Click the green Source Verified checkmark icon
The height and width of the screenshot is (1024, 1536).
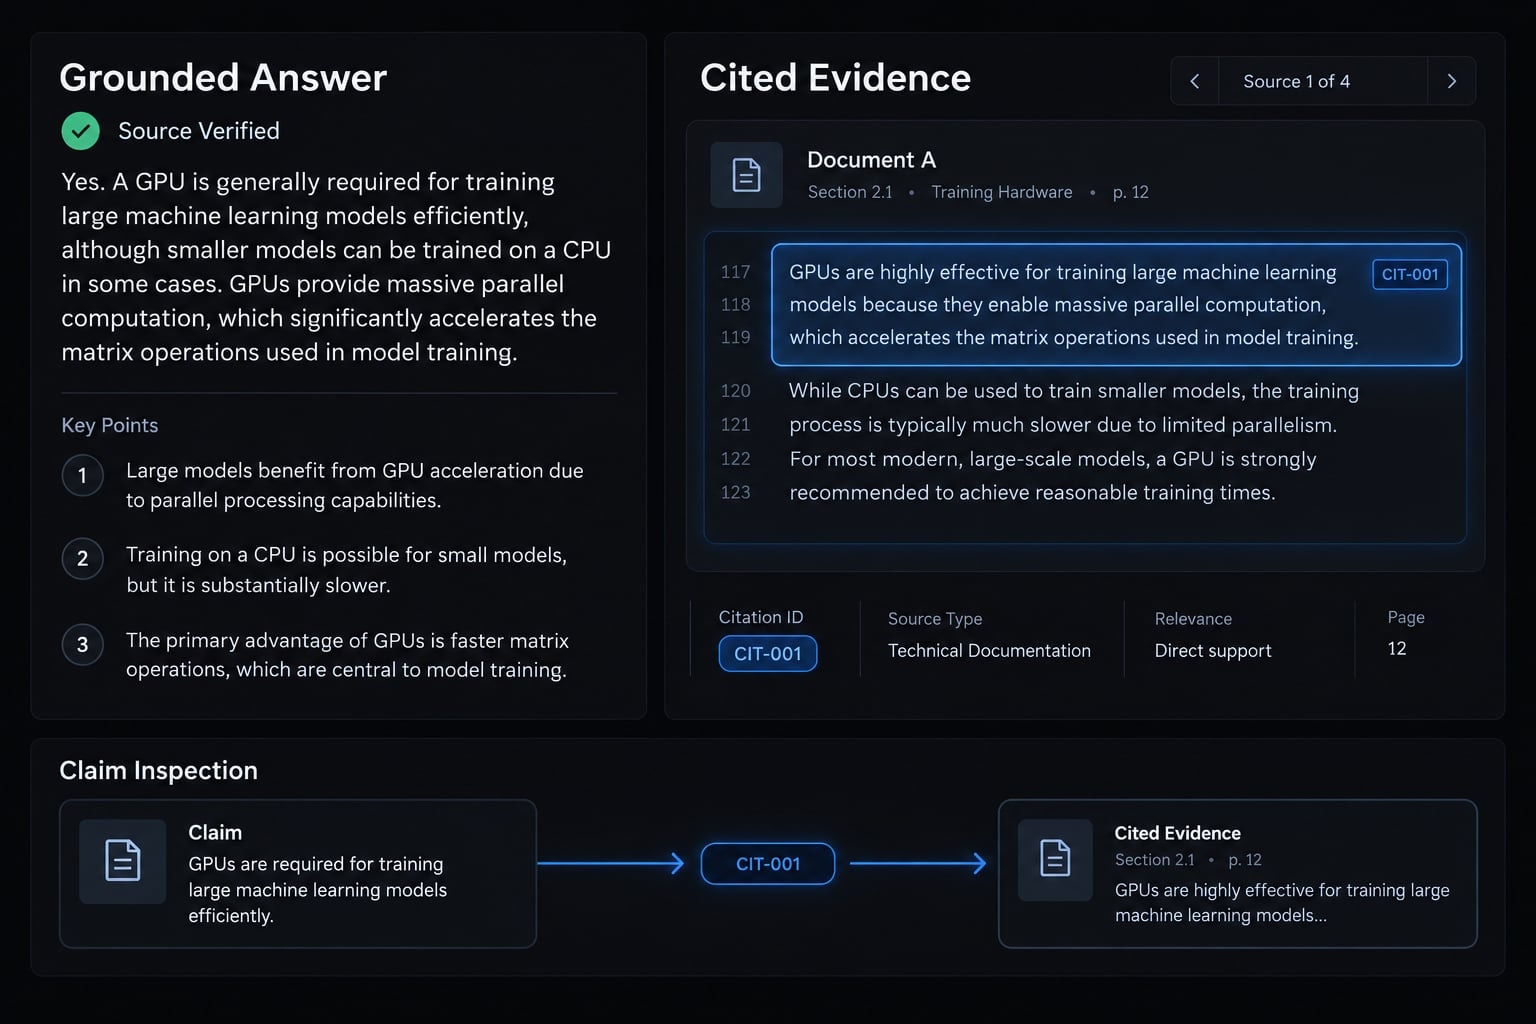tap(80, 131)
